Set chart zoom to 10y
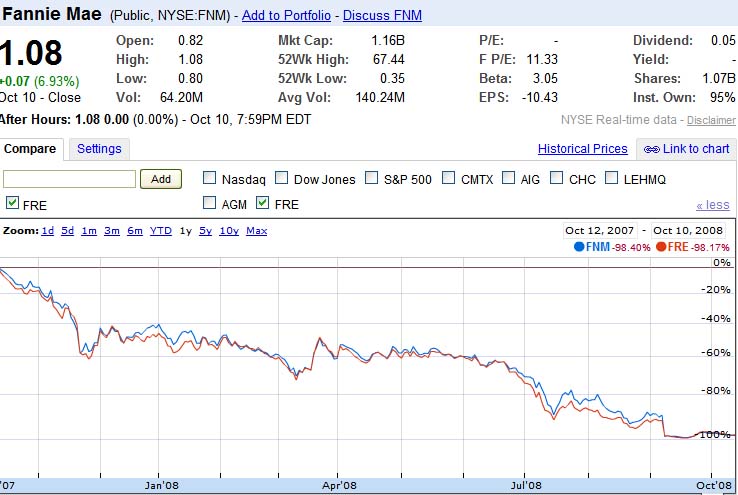 click(229, 231)
